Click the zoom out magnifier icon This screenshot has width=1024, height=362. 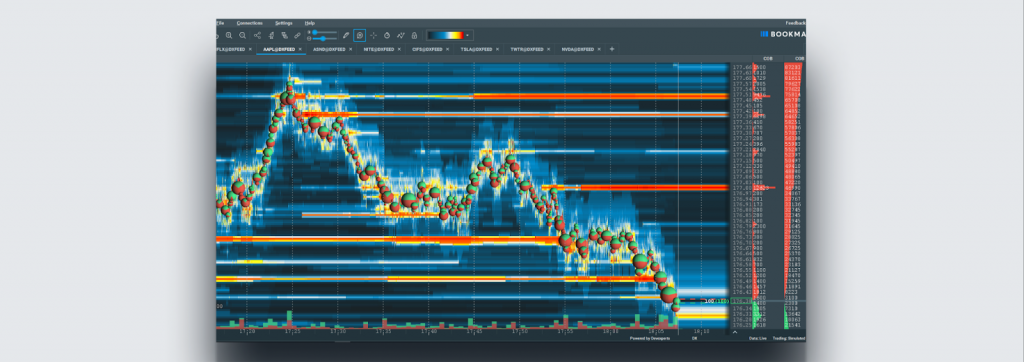point(242,35)
